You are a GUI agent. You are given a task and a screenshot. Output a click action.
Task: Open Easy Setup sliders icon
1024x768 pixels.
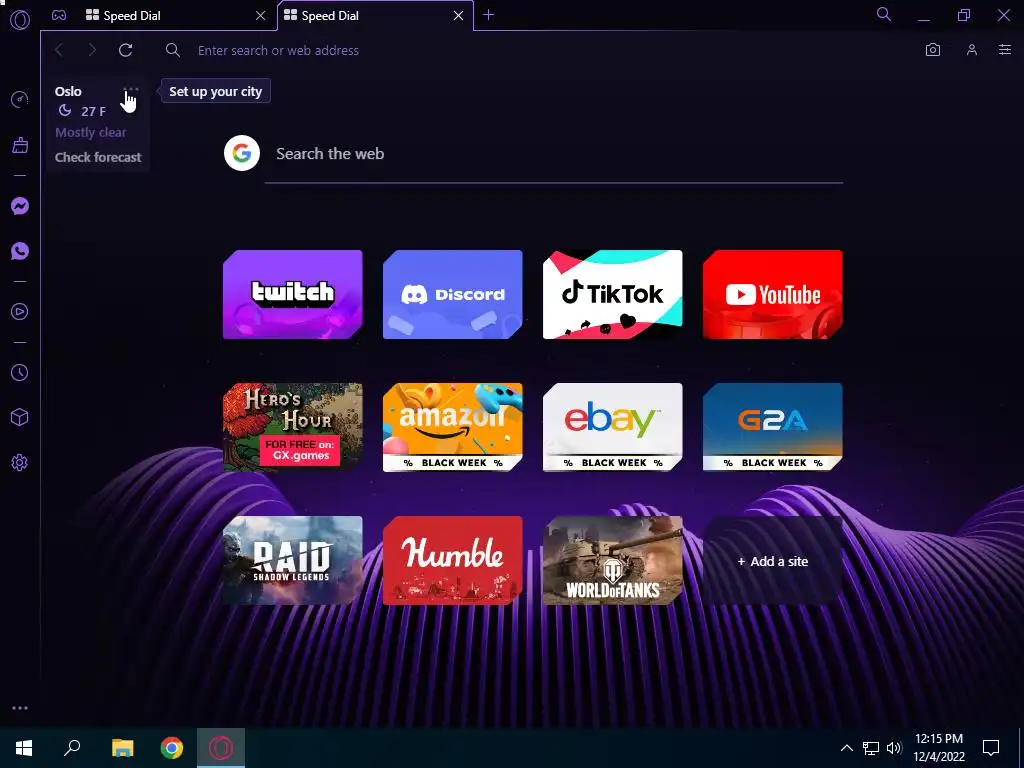tap(1005, 50)
